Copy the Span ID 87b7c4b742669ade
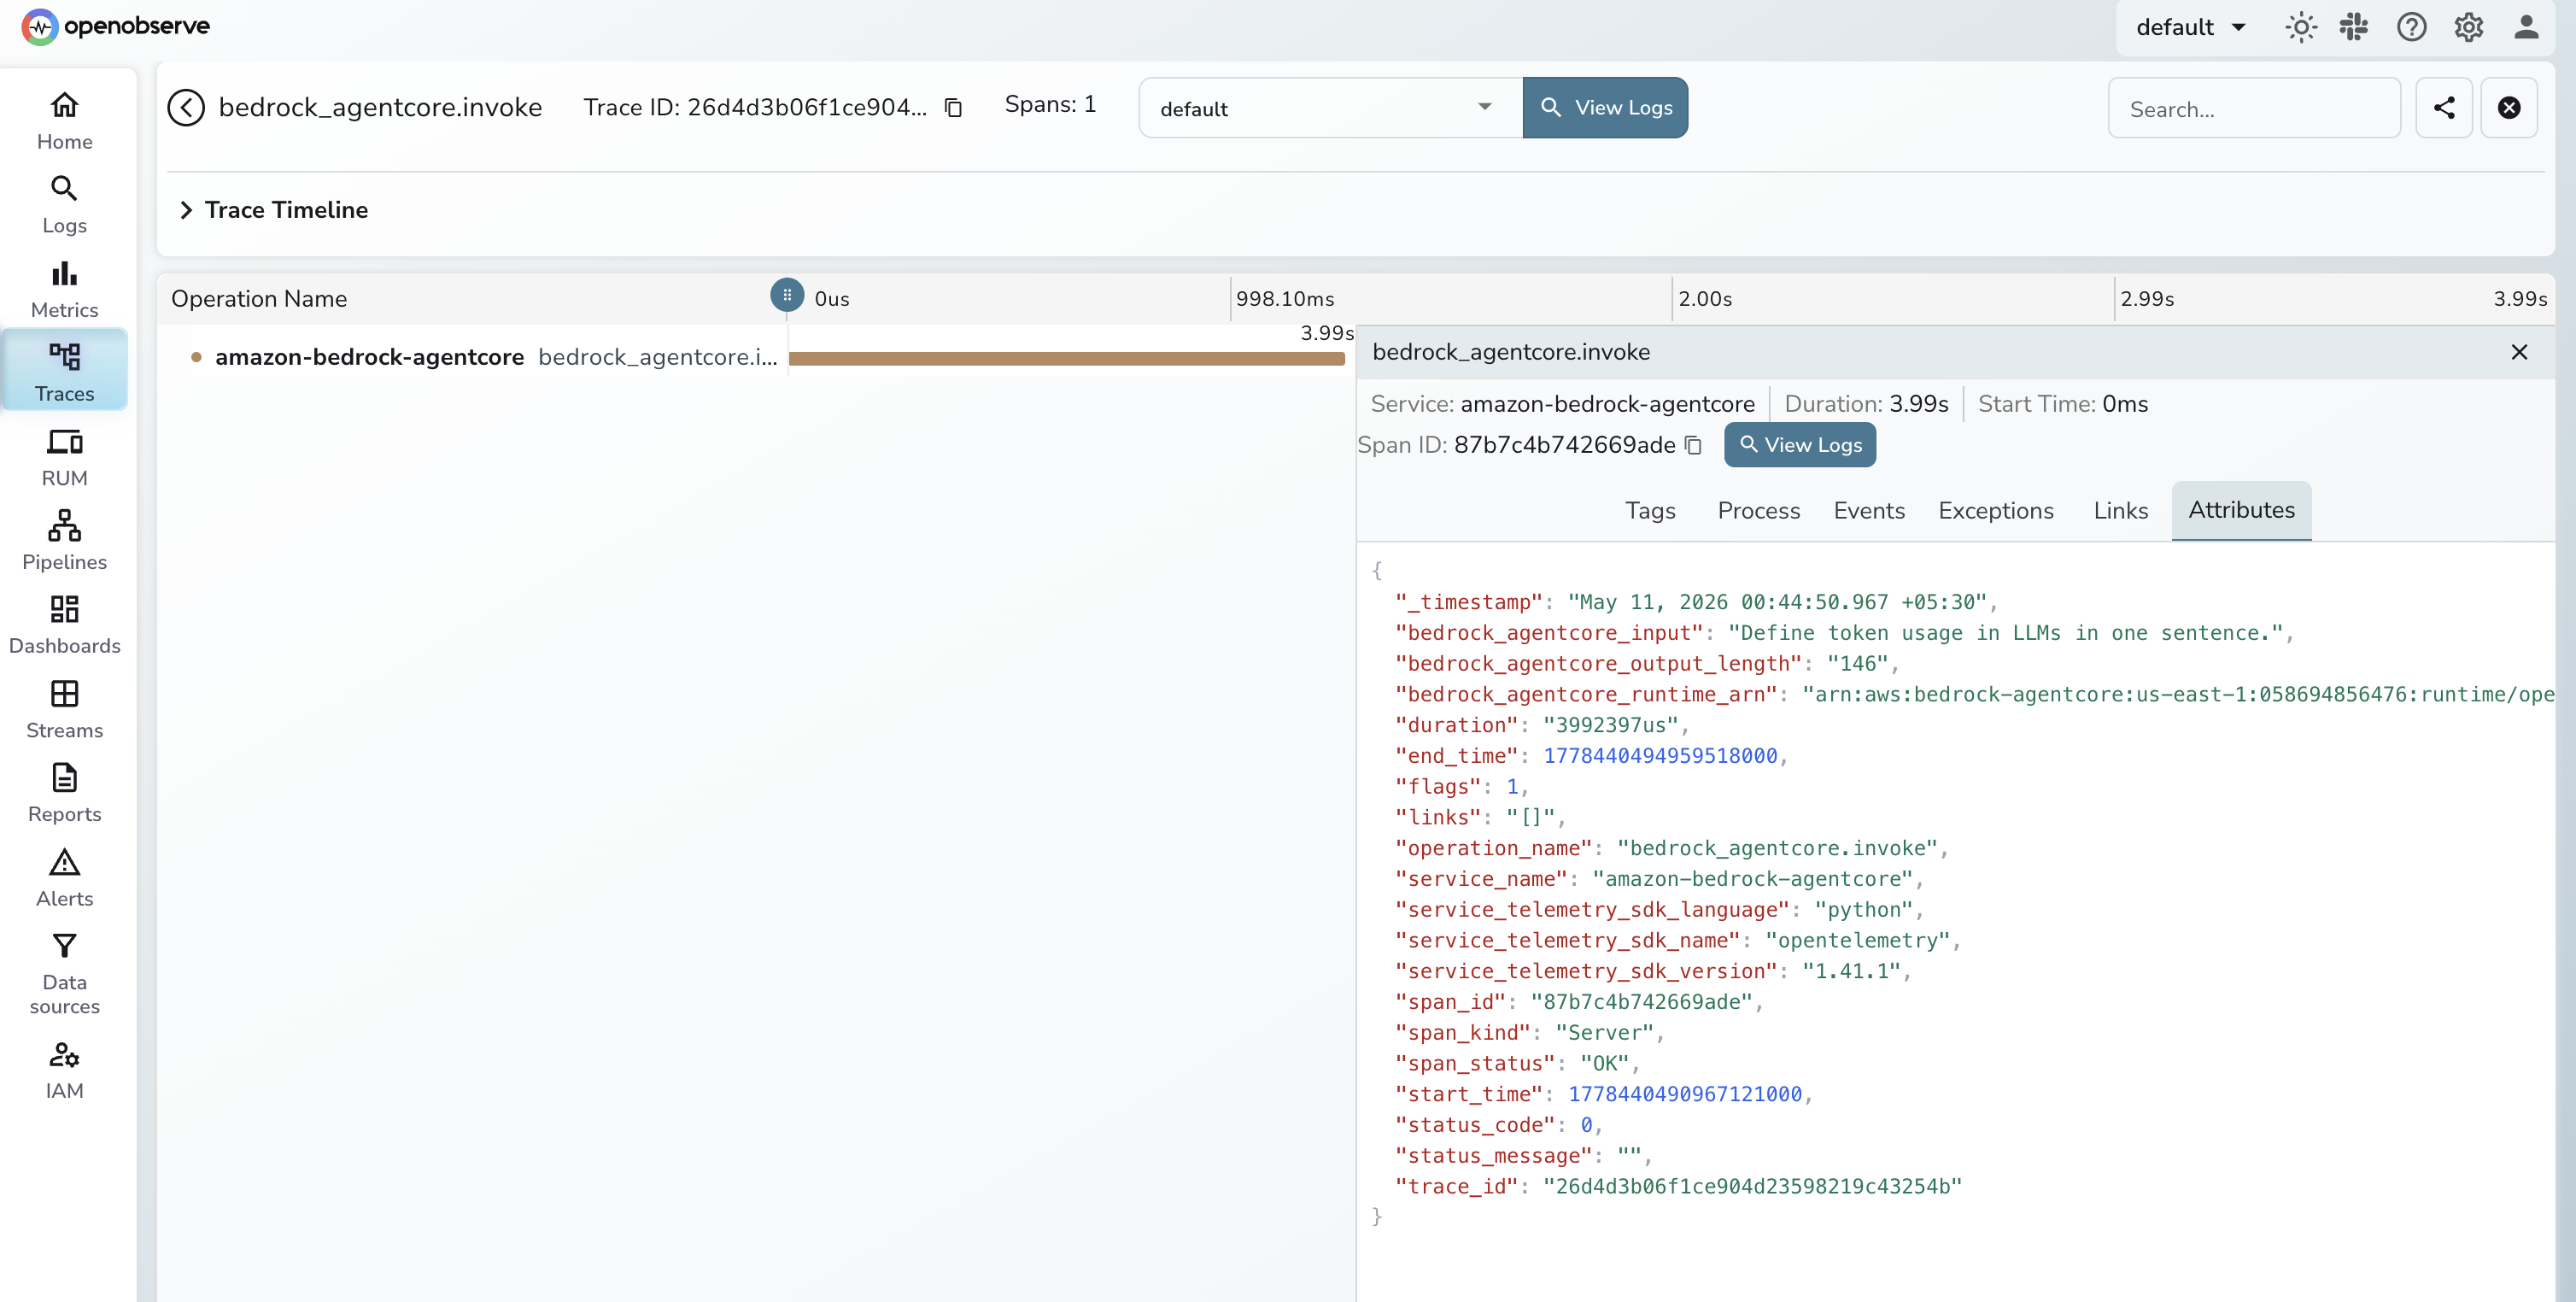Screen dimensions: 2576x1302 pos(1693,445)
